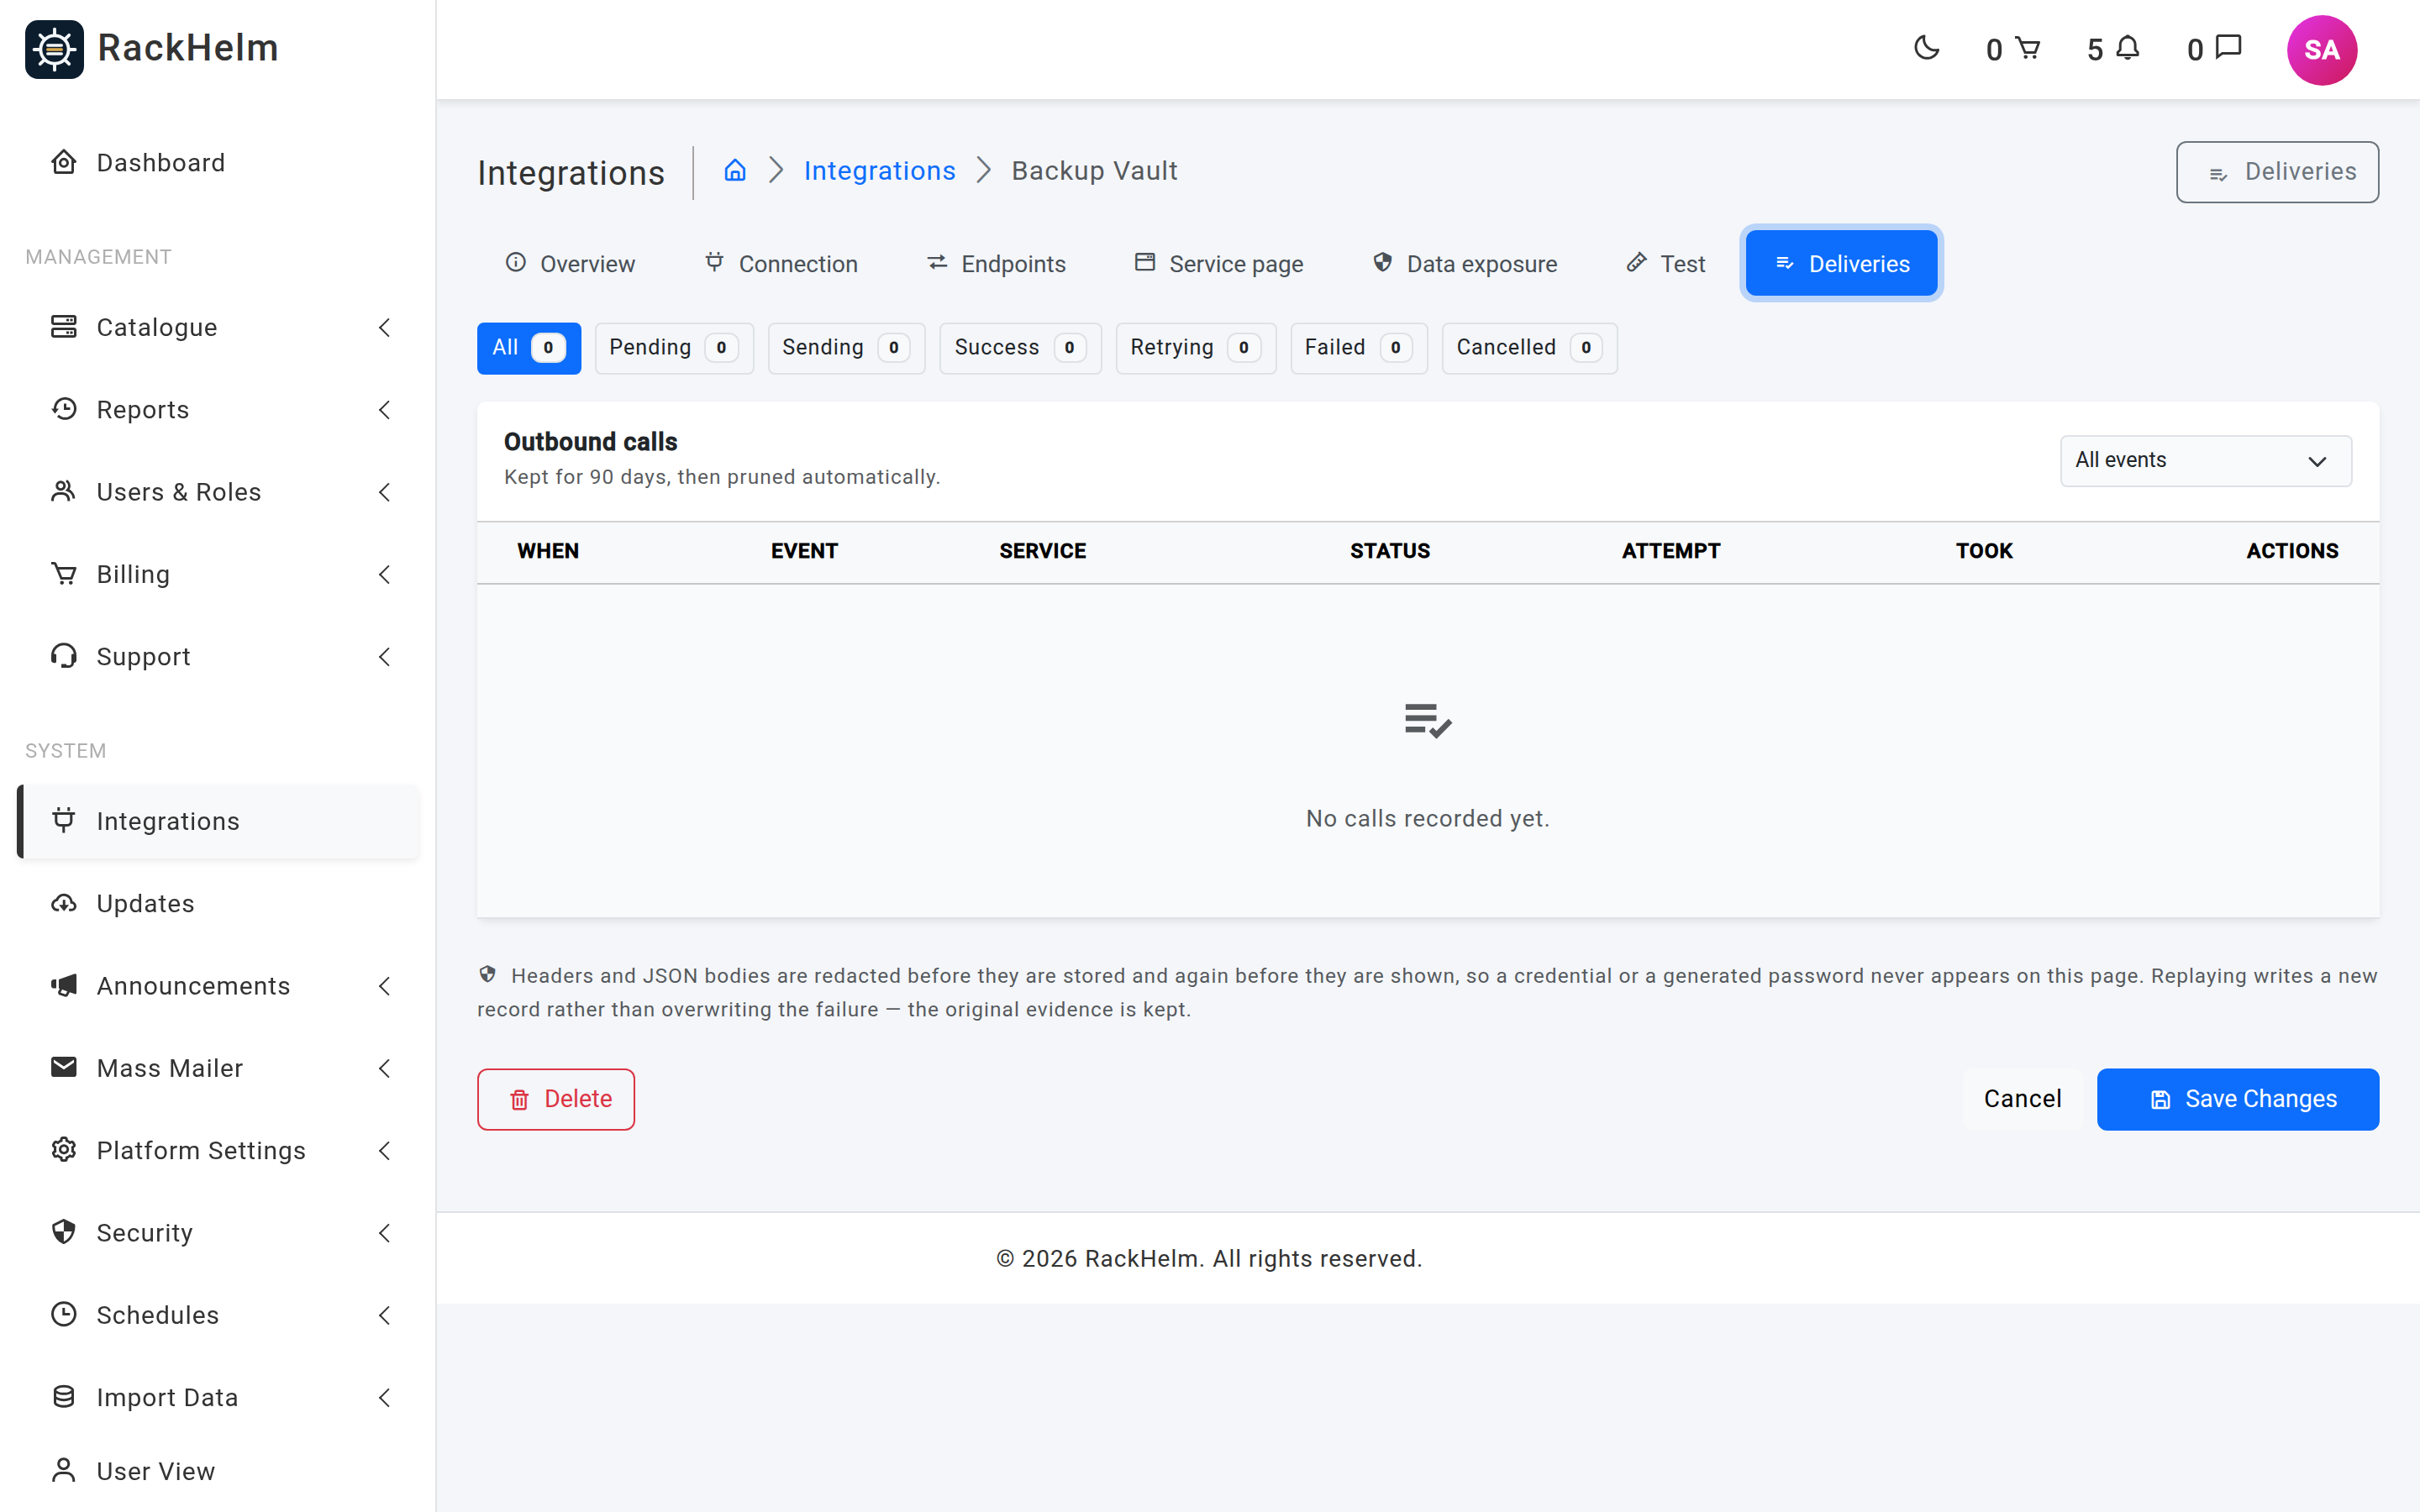Image resolution: width=2420 pixels, height=1512 pixels.
Task: Filter deliveries by Sending
Action: click(846, 348)
